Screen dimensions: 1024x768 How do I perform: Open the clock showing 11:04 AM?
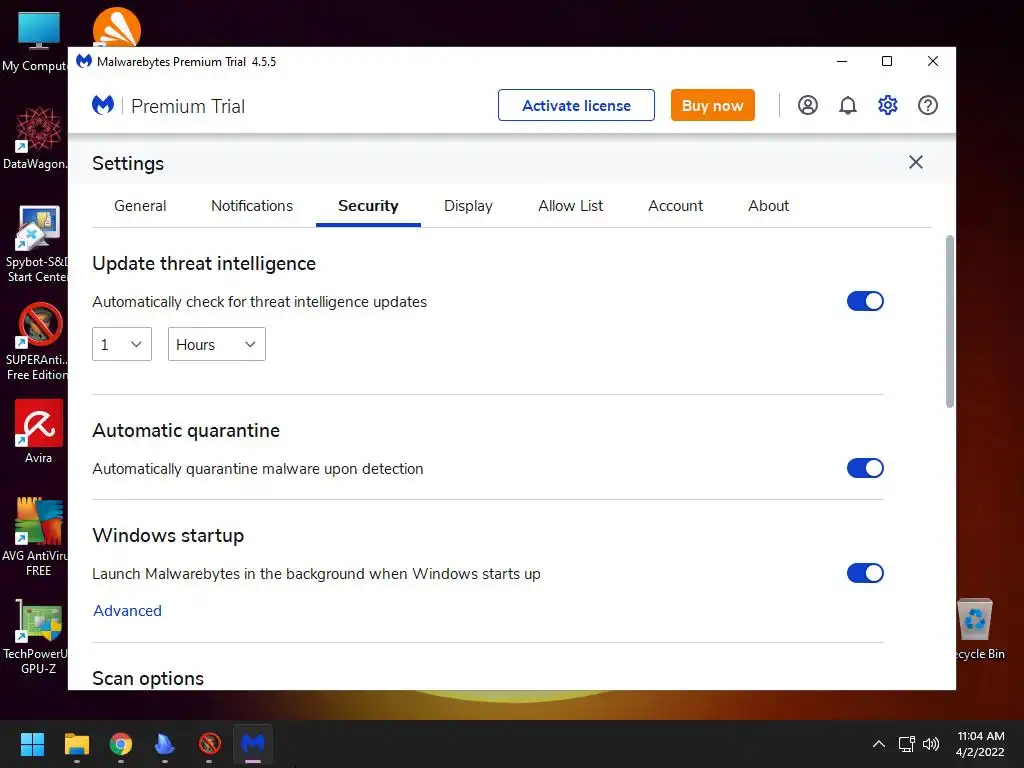click(x=980, y=744)
